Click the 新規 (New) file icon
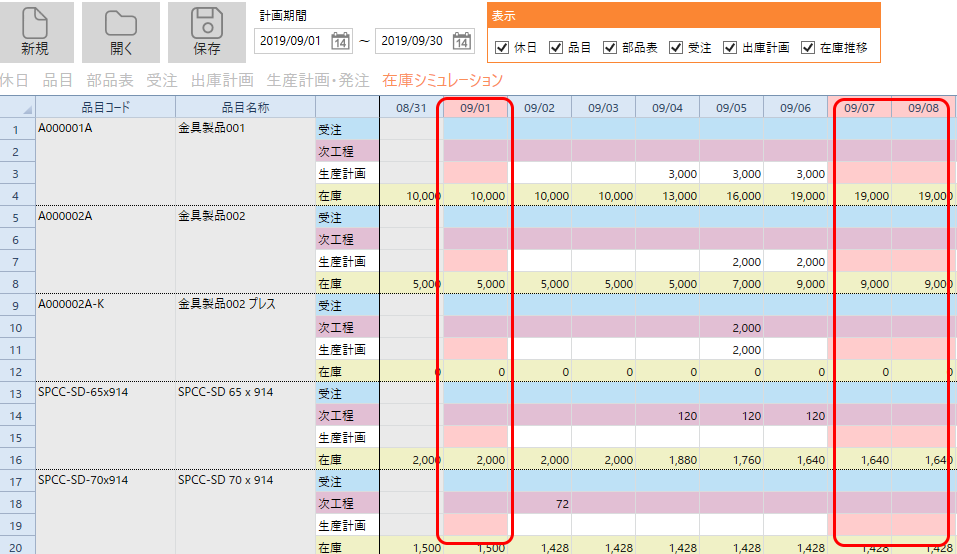The width and height of the screenshot is (957, 554). (35, 23)
